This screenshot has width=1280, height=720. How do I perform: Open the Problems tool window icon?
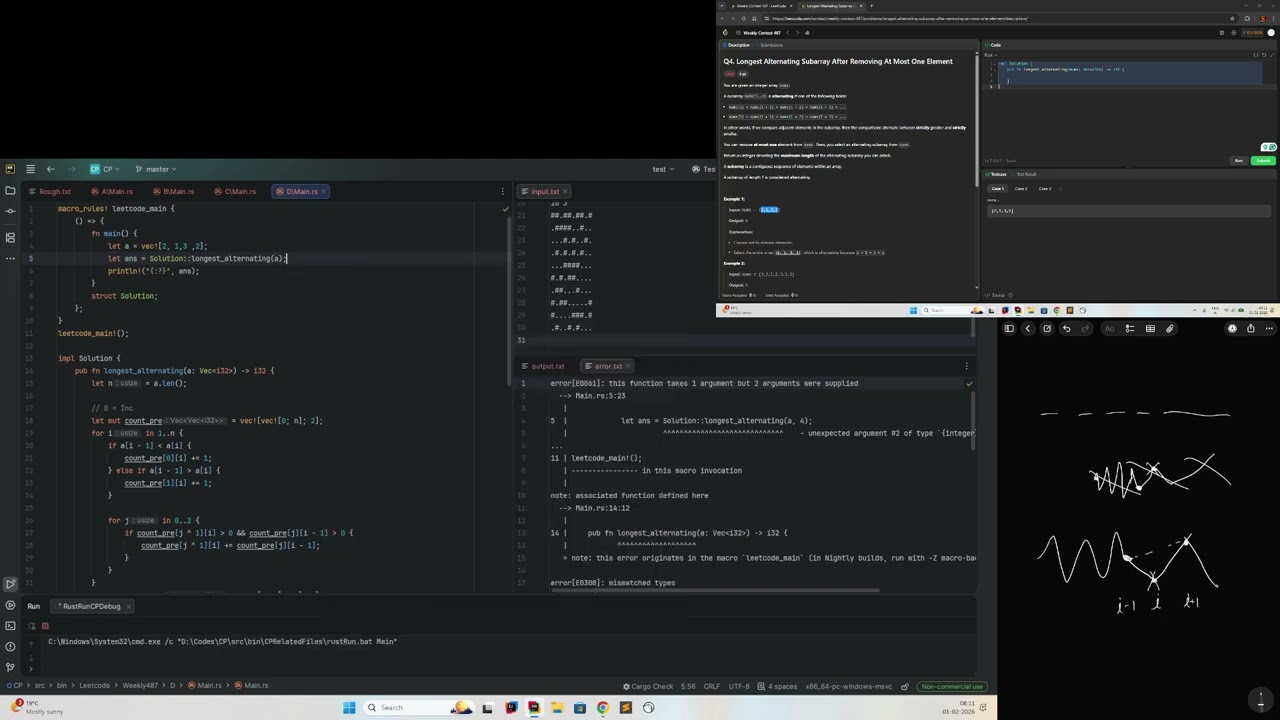pyautogui.click(x=10, y=646)
